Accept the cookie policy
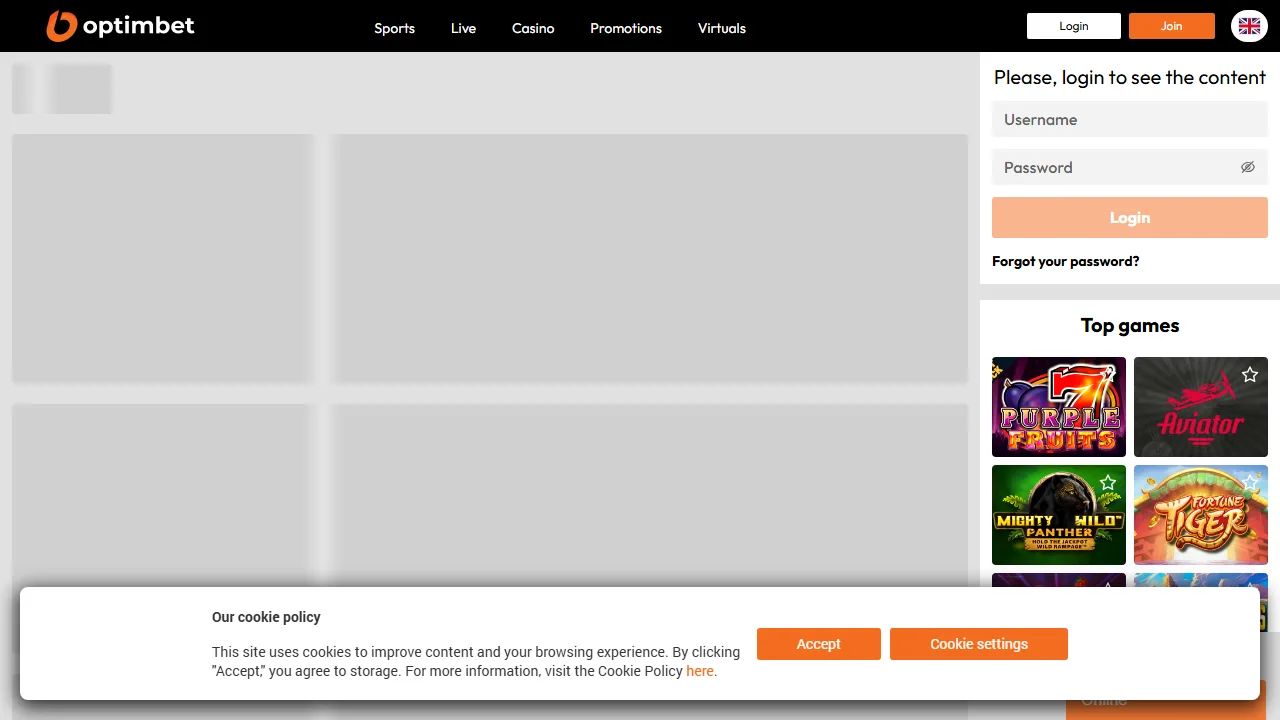Screen dimensions: 1280x720 click(819, 644)
